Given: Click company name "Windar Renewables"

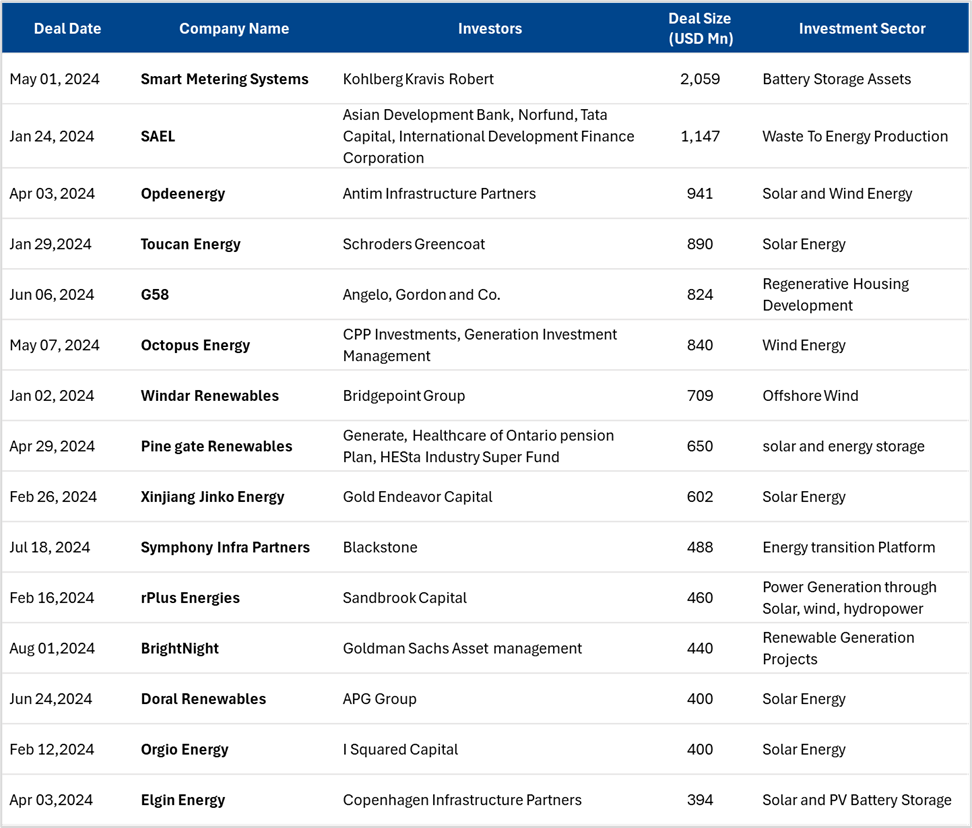Looking at the screenshot, I should click(x=210, y=396).
